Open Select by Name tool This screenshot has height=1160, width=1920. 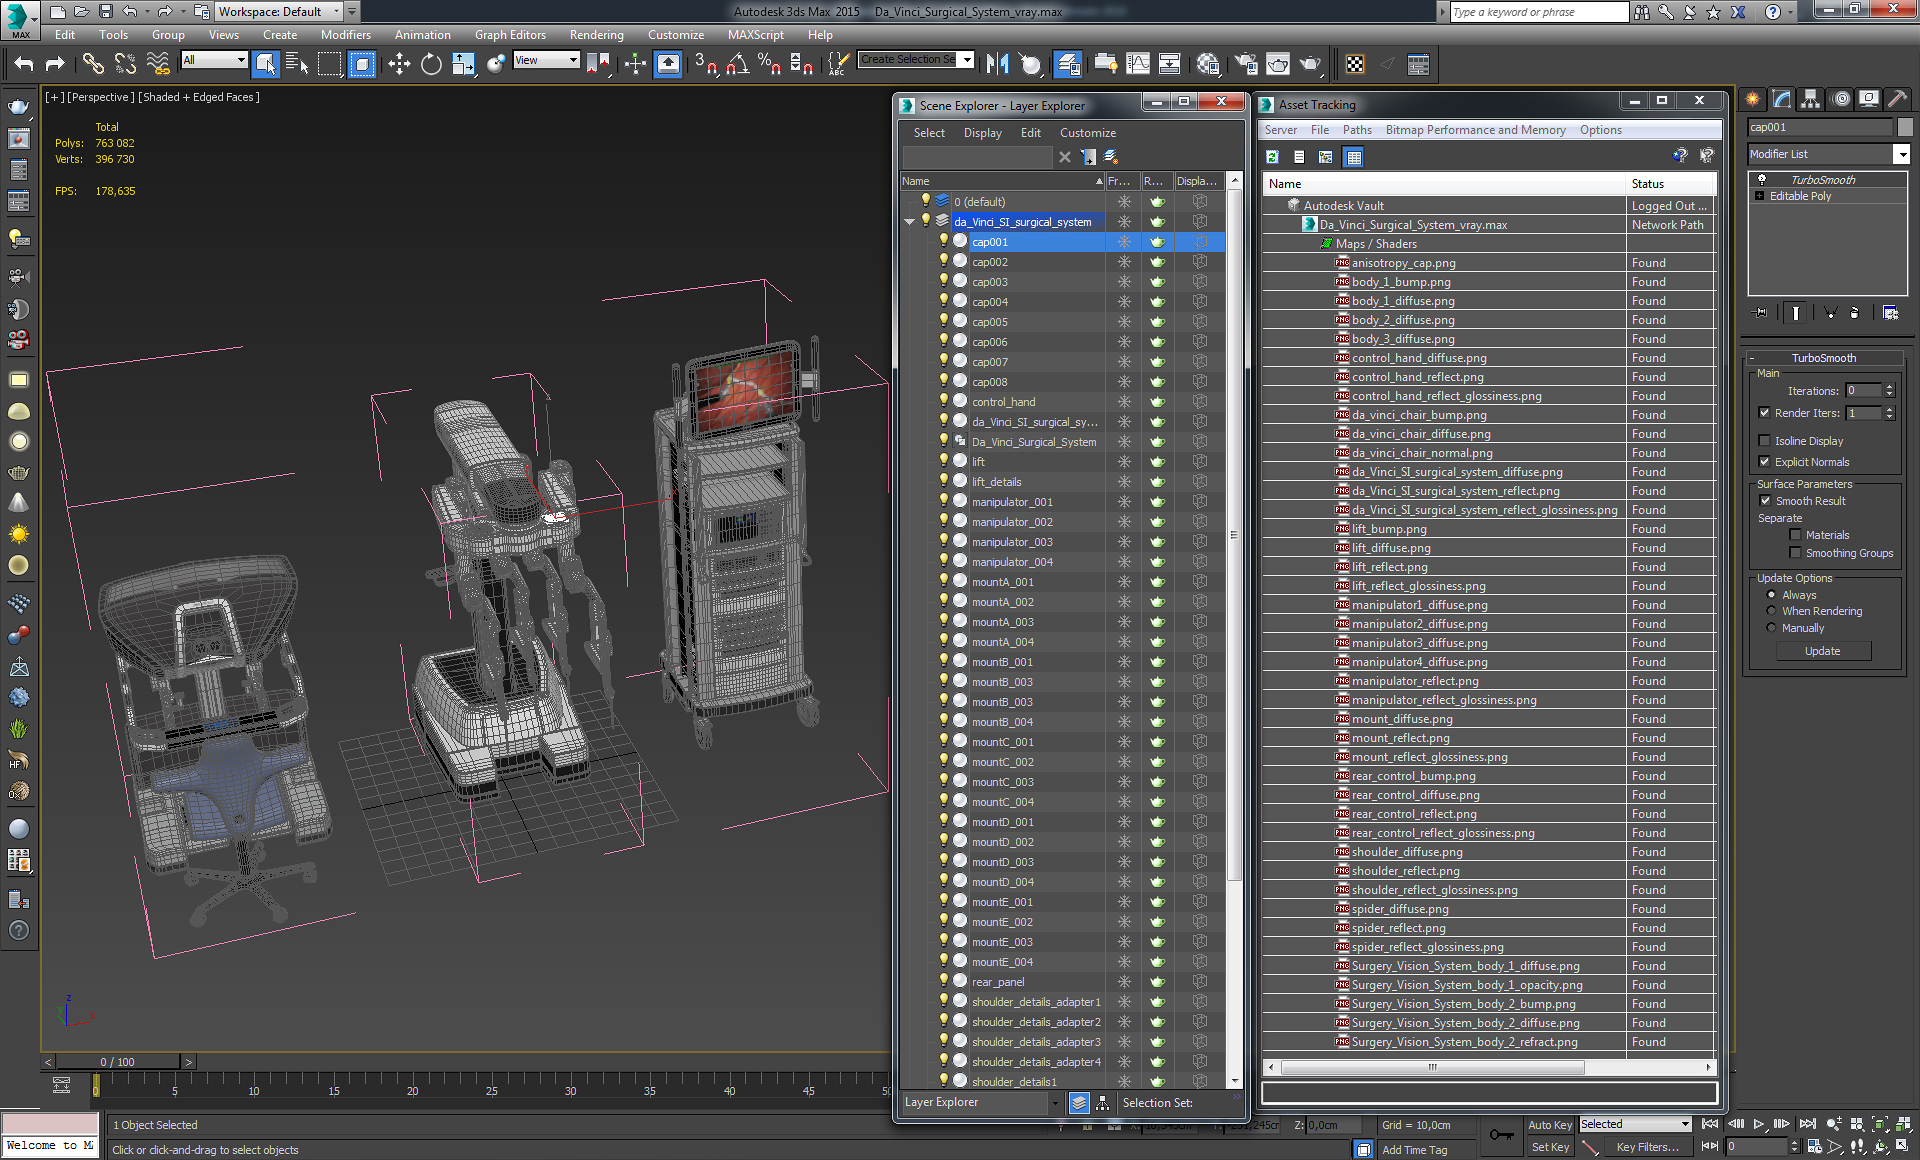pyautogui.click(x=297, y=64)
